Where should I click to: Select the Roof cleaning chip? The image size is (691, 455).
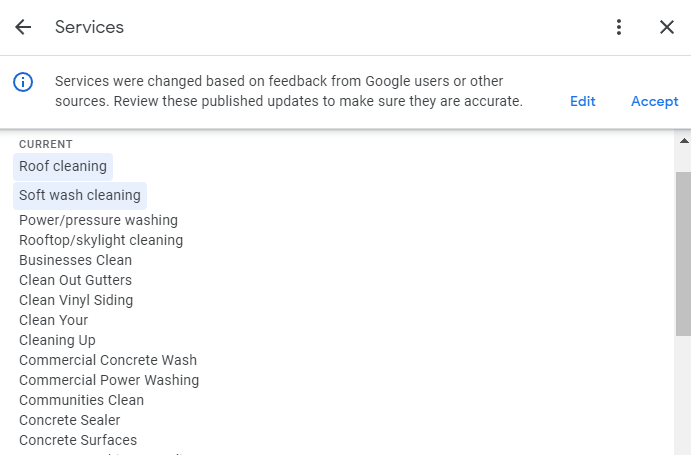pos(63,166)
